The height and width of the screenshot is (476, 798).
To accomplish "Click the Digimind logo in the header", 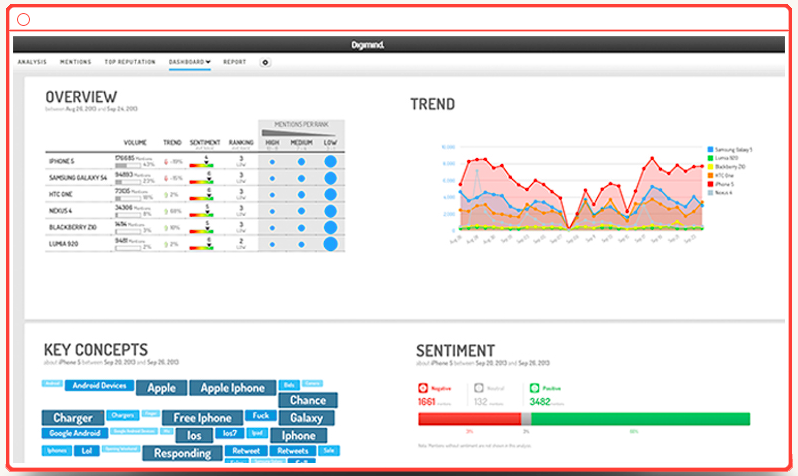I will pos(367,45).
